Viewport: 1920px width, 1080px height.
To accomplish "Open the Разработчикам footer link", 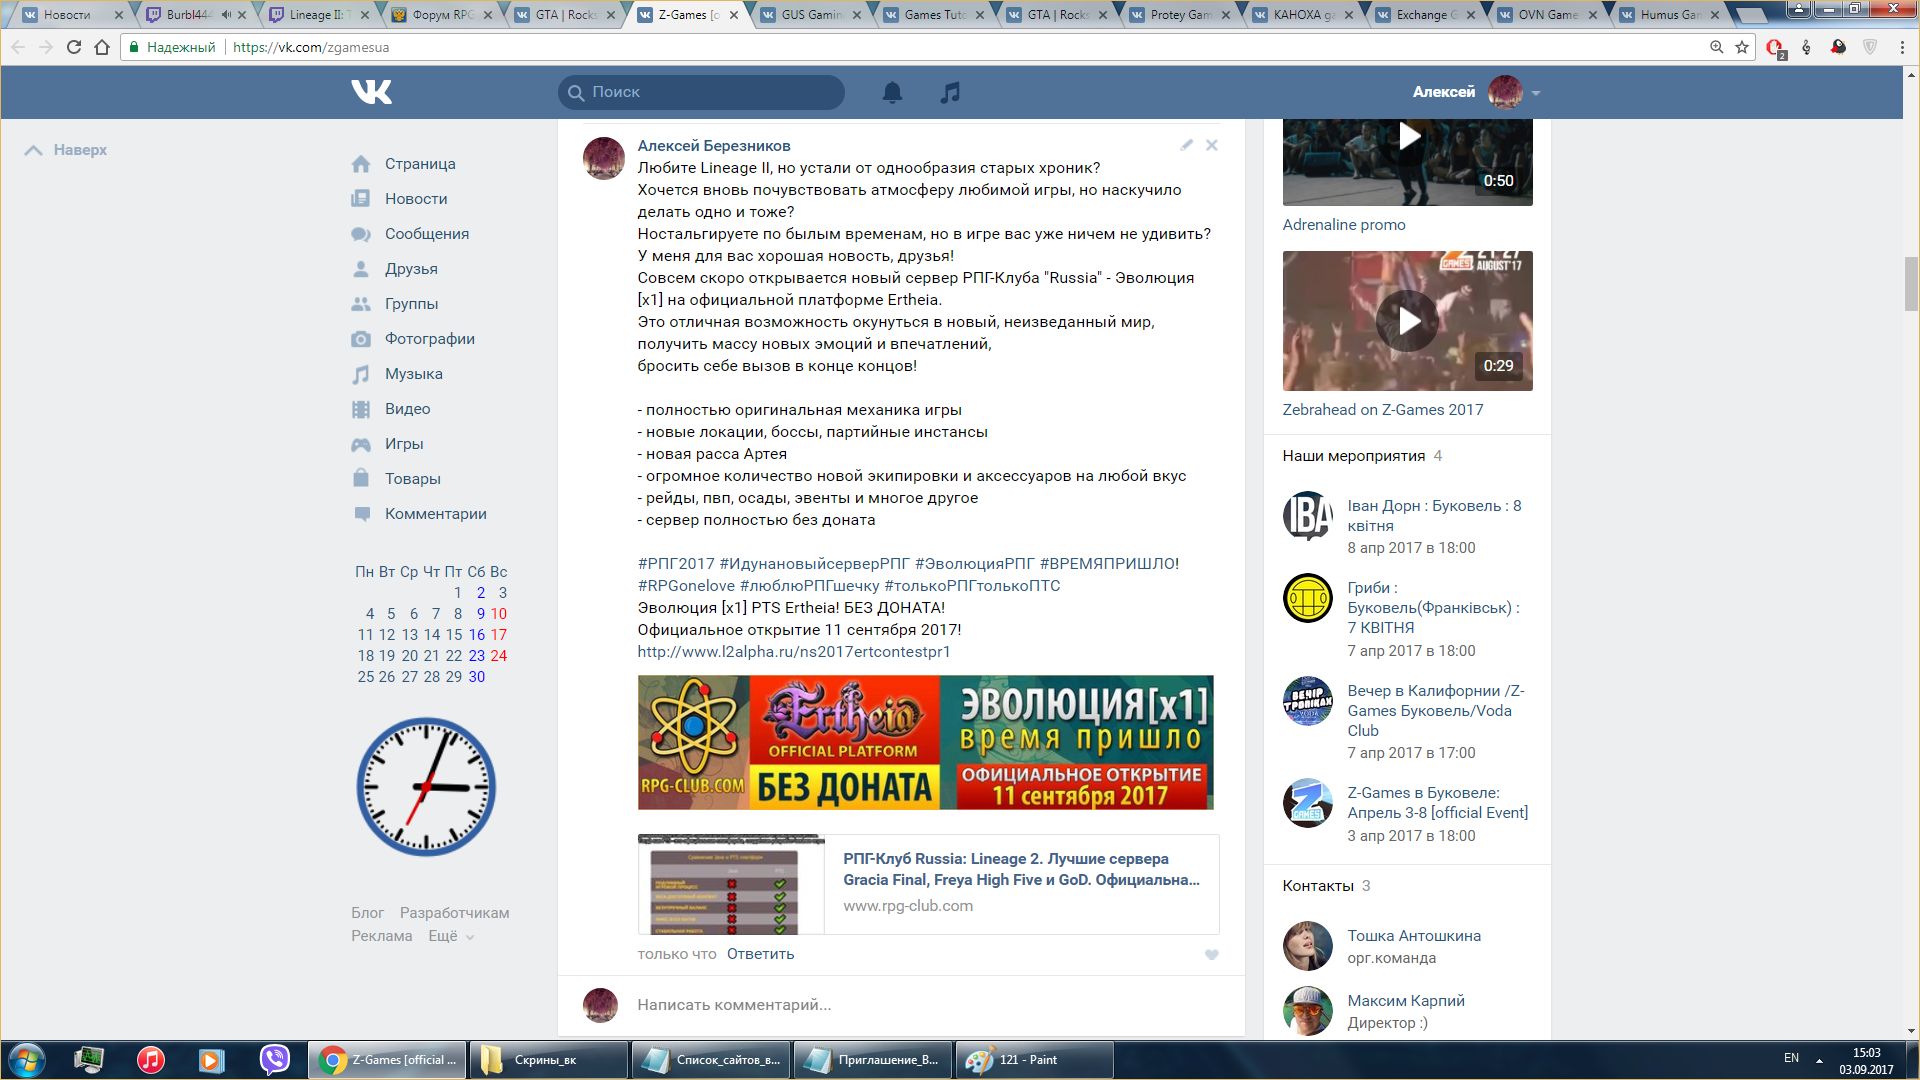I will 454,913.
